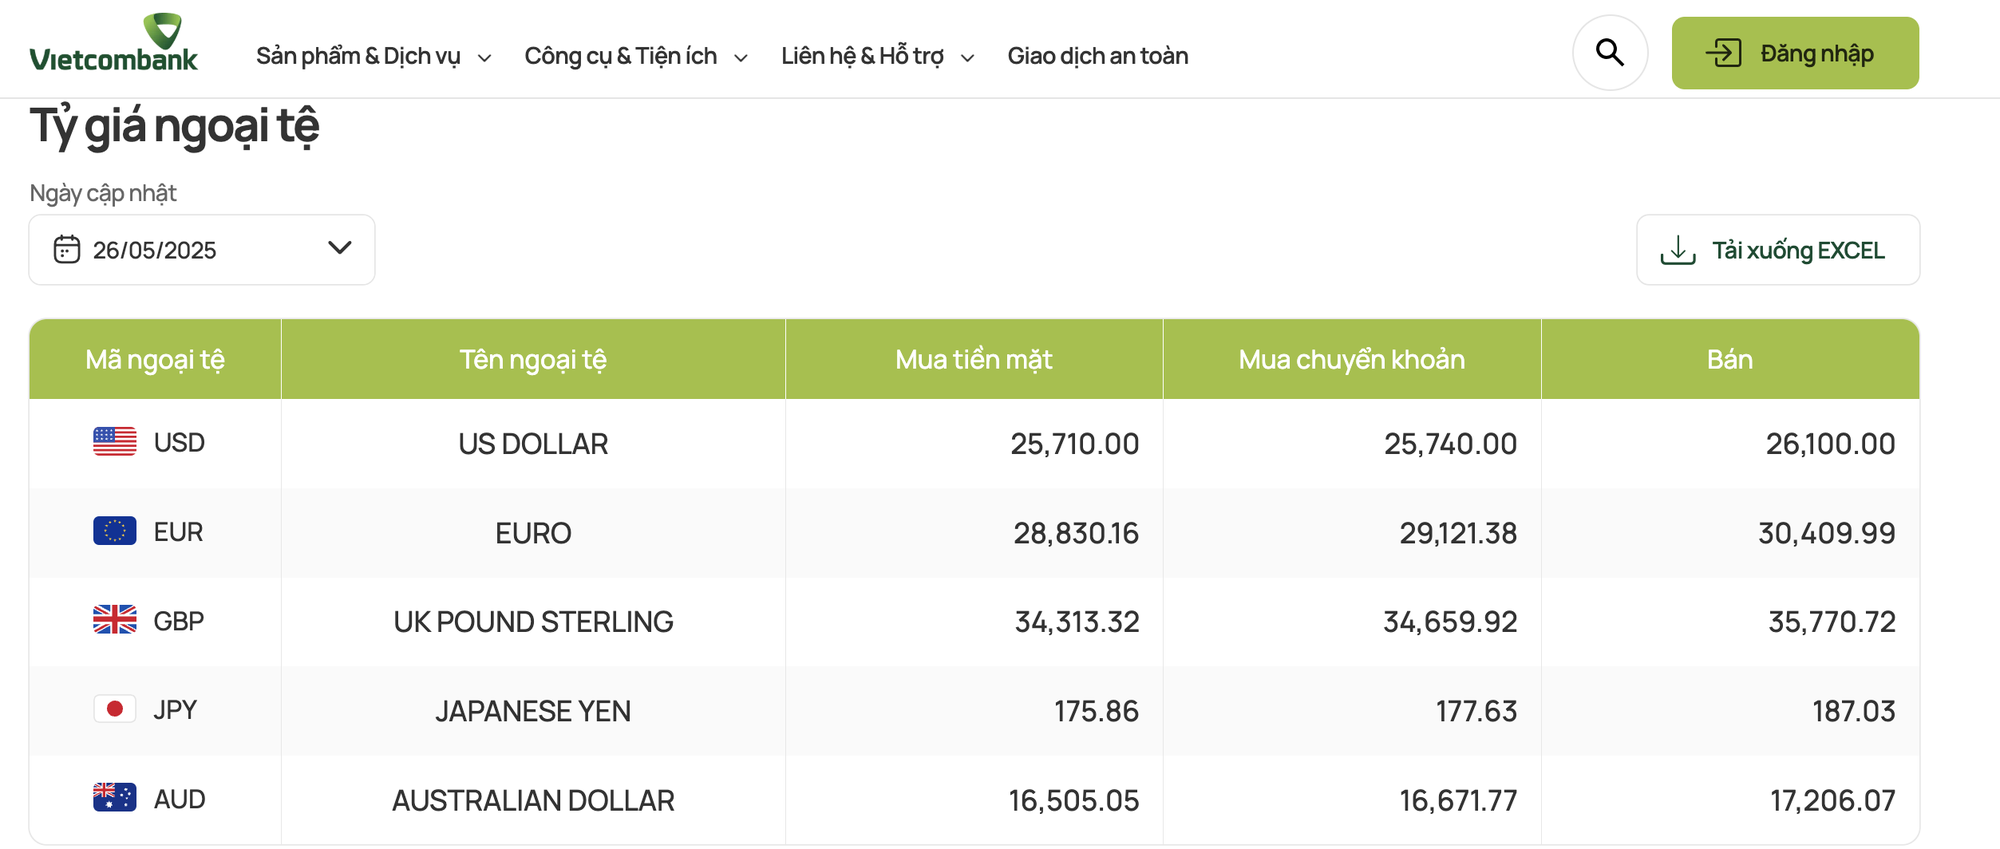Select the Mua tiền mặt column header
Viewport: 2000px width, 849px height.
point(974,359)
